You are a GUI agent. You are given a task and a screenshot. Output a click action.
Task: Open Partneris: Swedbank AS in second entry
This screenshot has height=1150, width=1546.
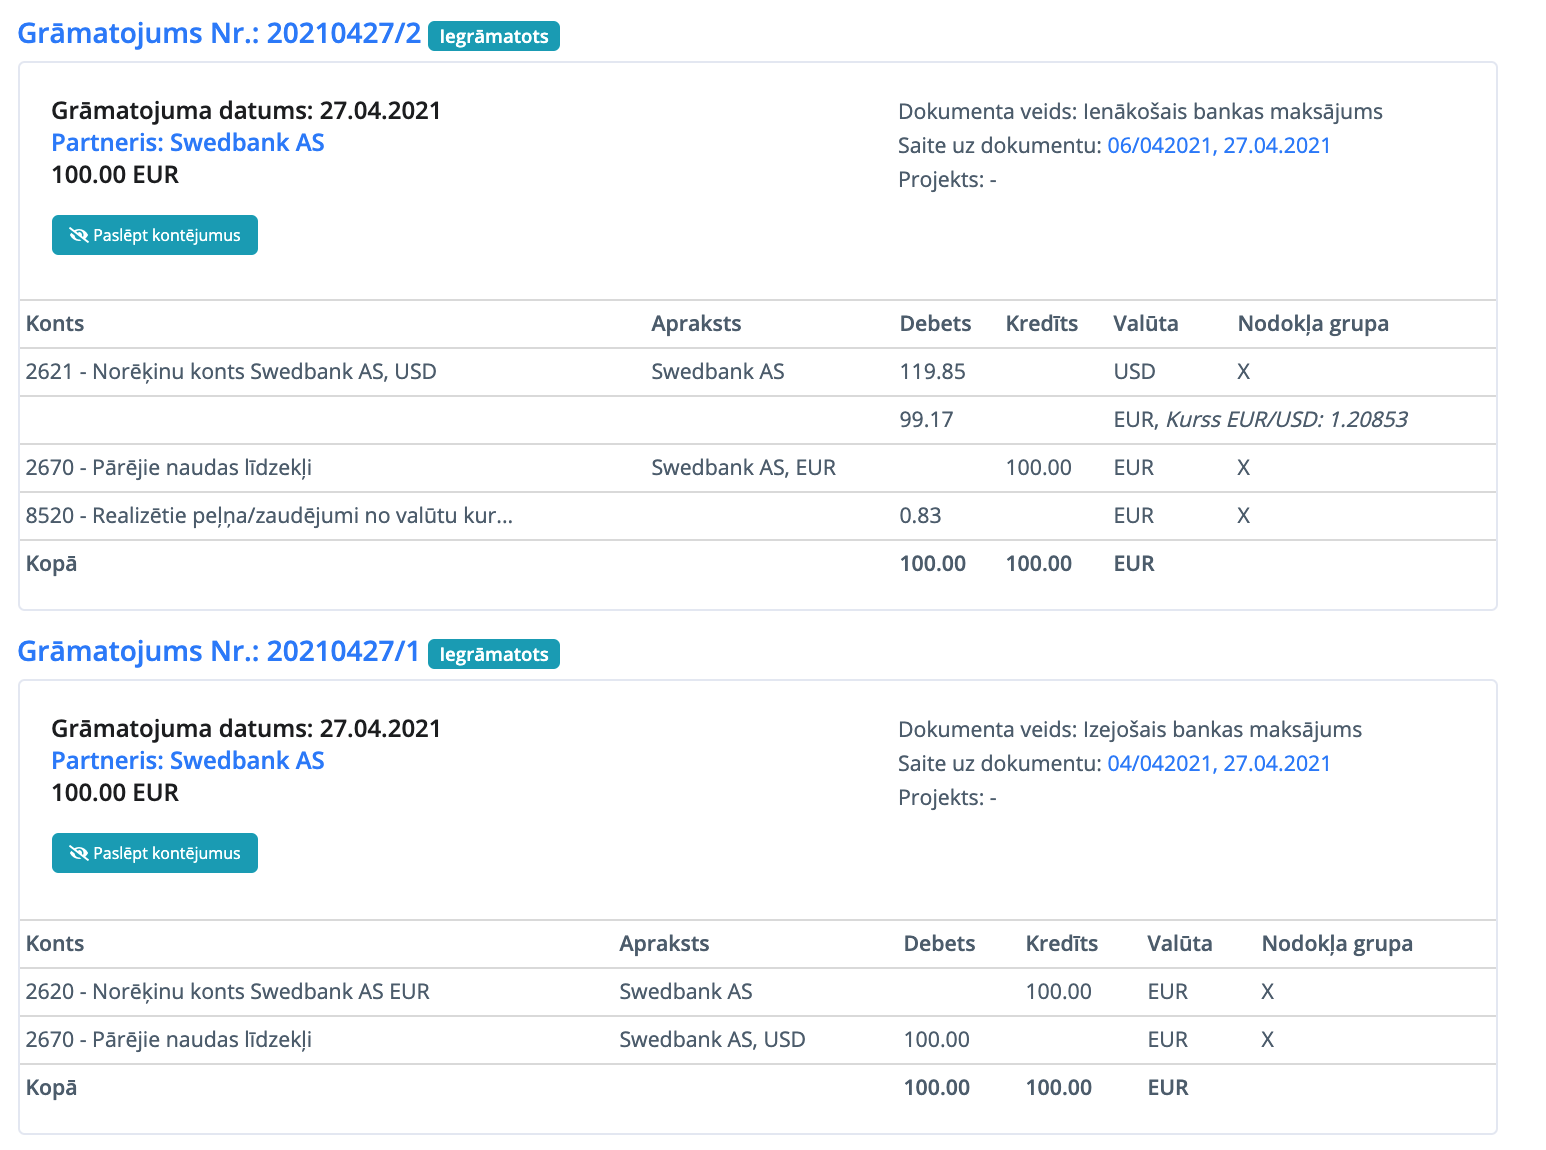pos(188,760)
